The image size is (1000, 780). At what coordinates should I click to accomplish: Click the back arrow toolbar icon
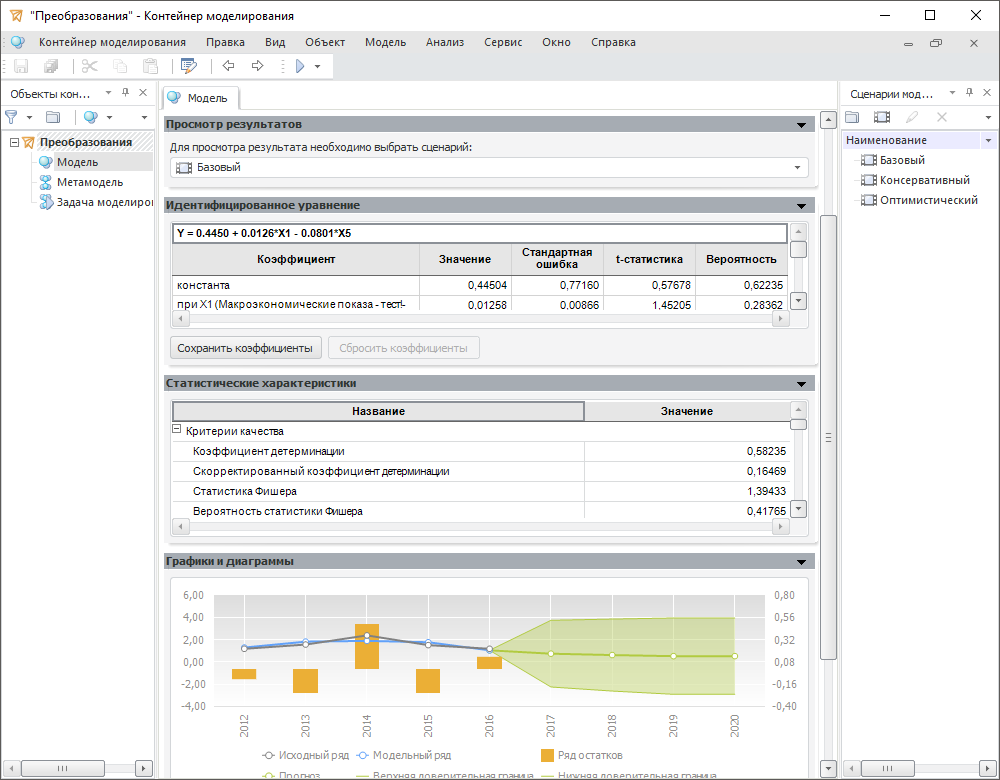tap(228, 66)
